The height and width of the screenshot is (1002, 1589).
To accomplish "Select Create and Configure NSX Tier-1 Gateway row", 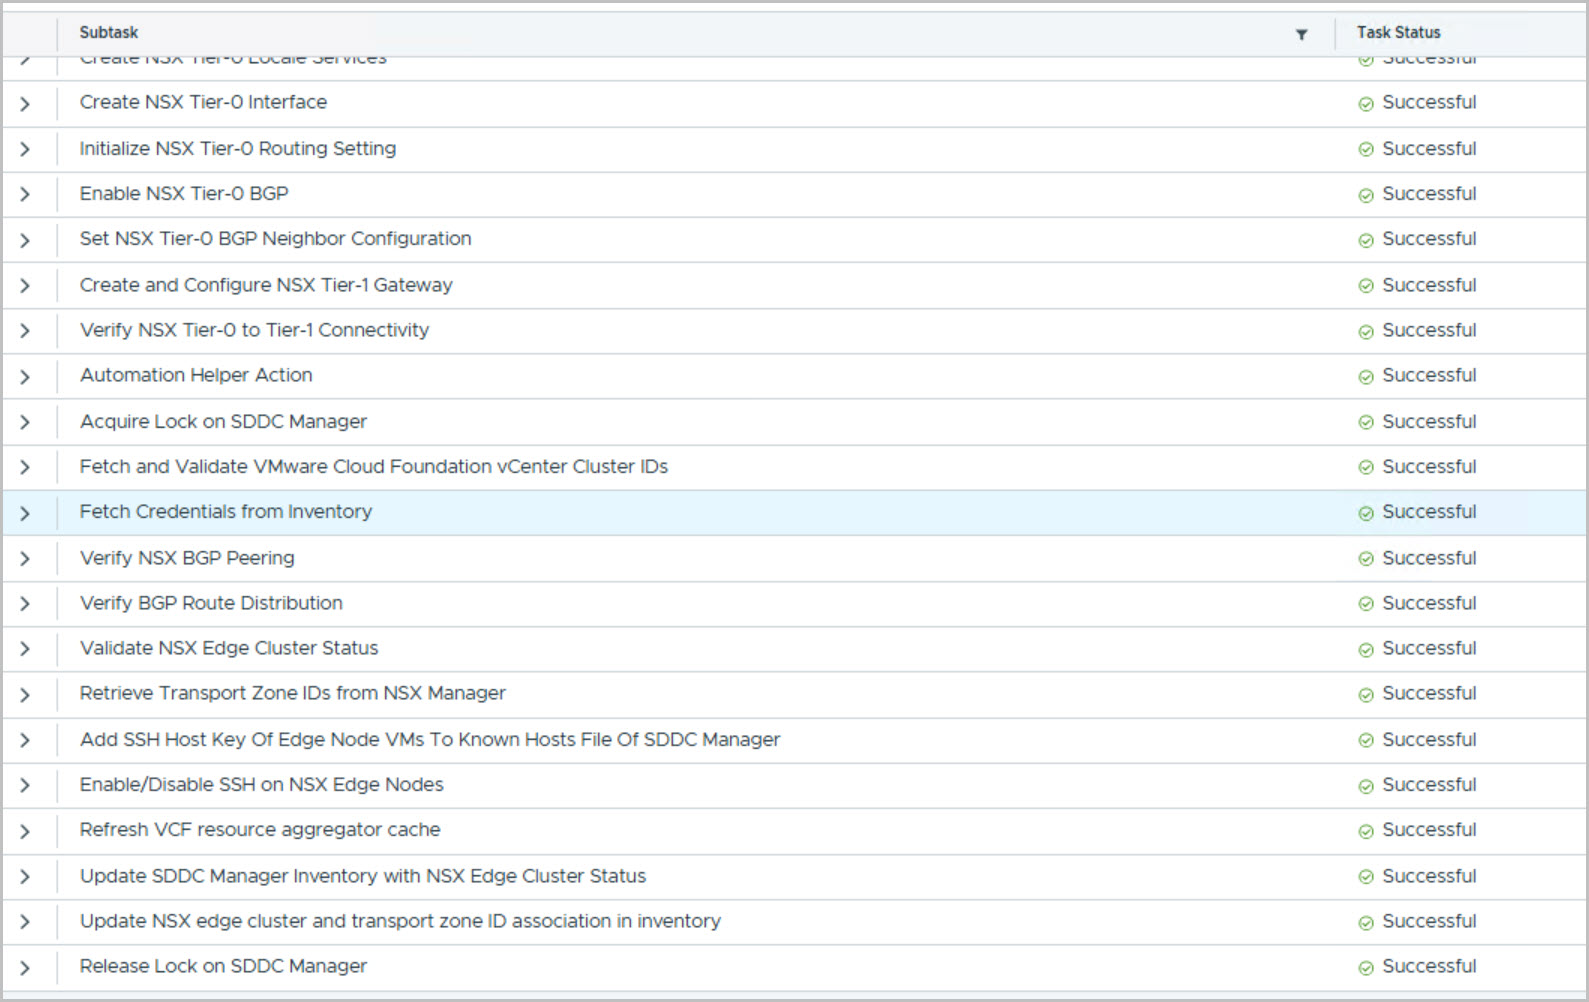I will click(266, 285).
